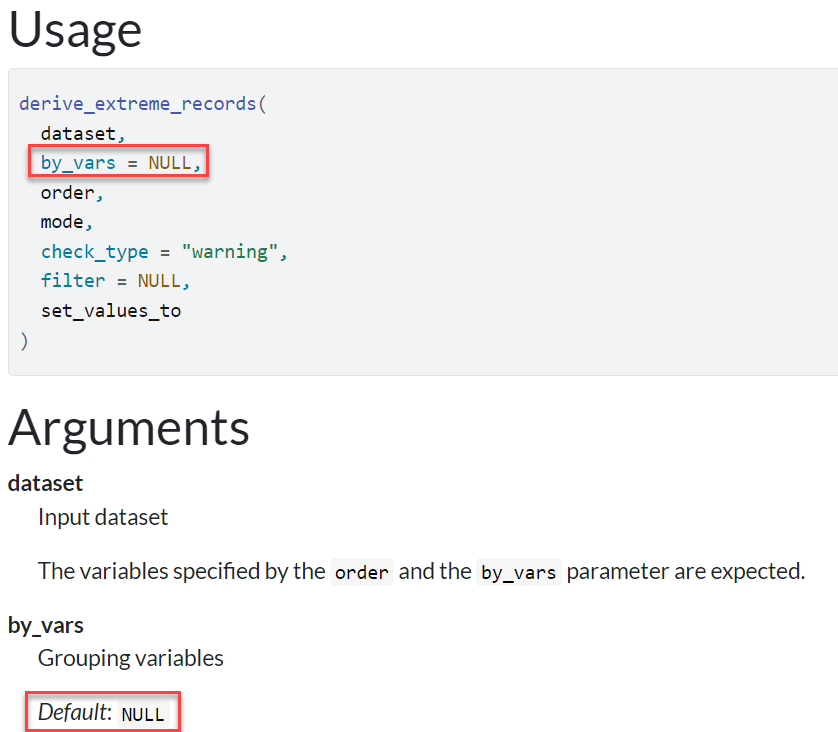Click the Grouping variables description

click(130, 658)
